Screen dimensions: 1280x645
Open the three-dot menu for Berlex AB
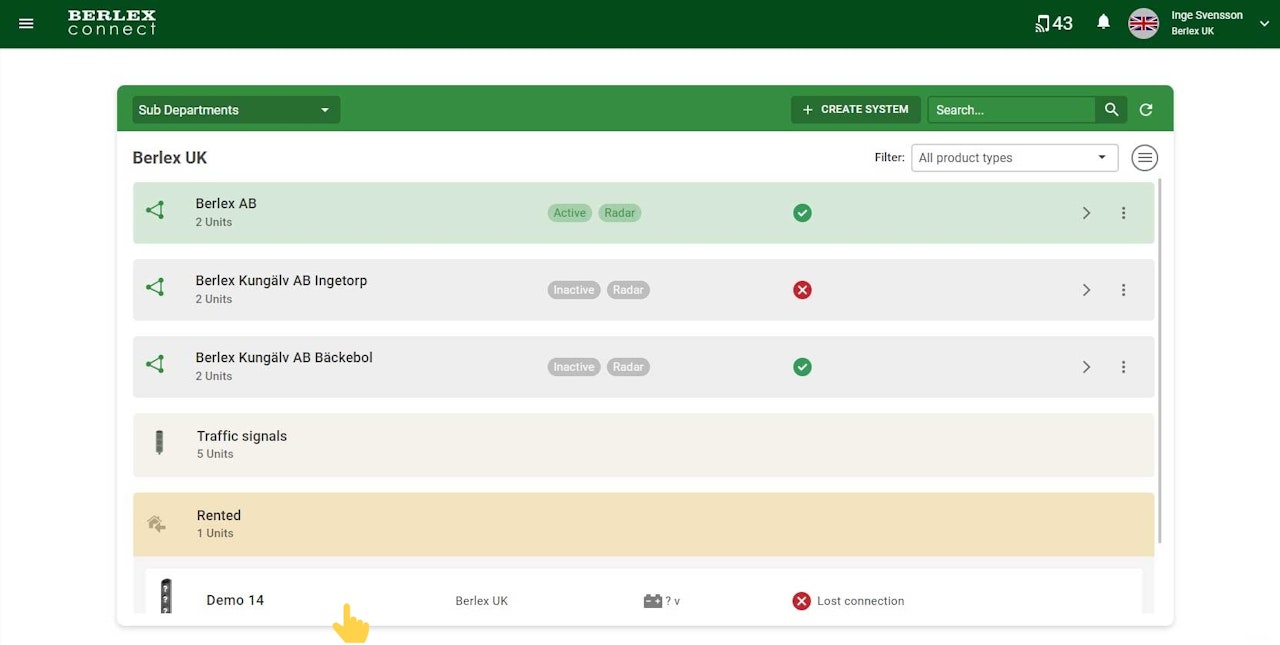pos(1123,213)
